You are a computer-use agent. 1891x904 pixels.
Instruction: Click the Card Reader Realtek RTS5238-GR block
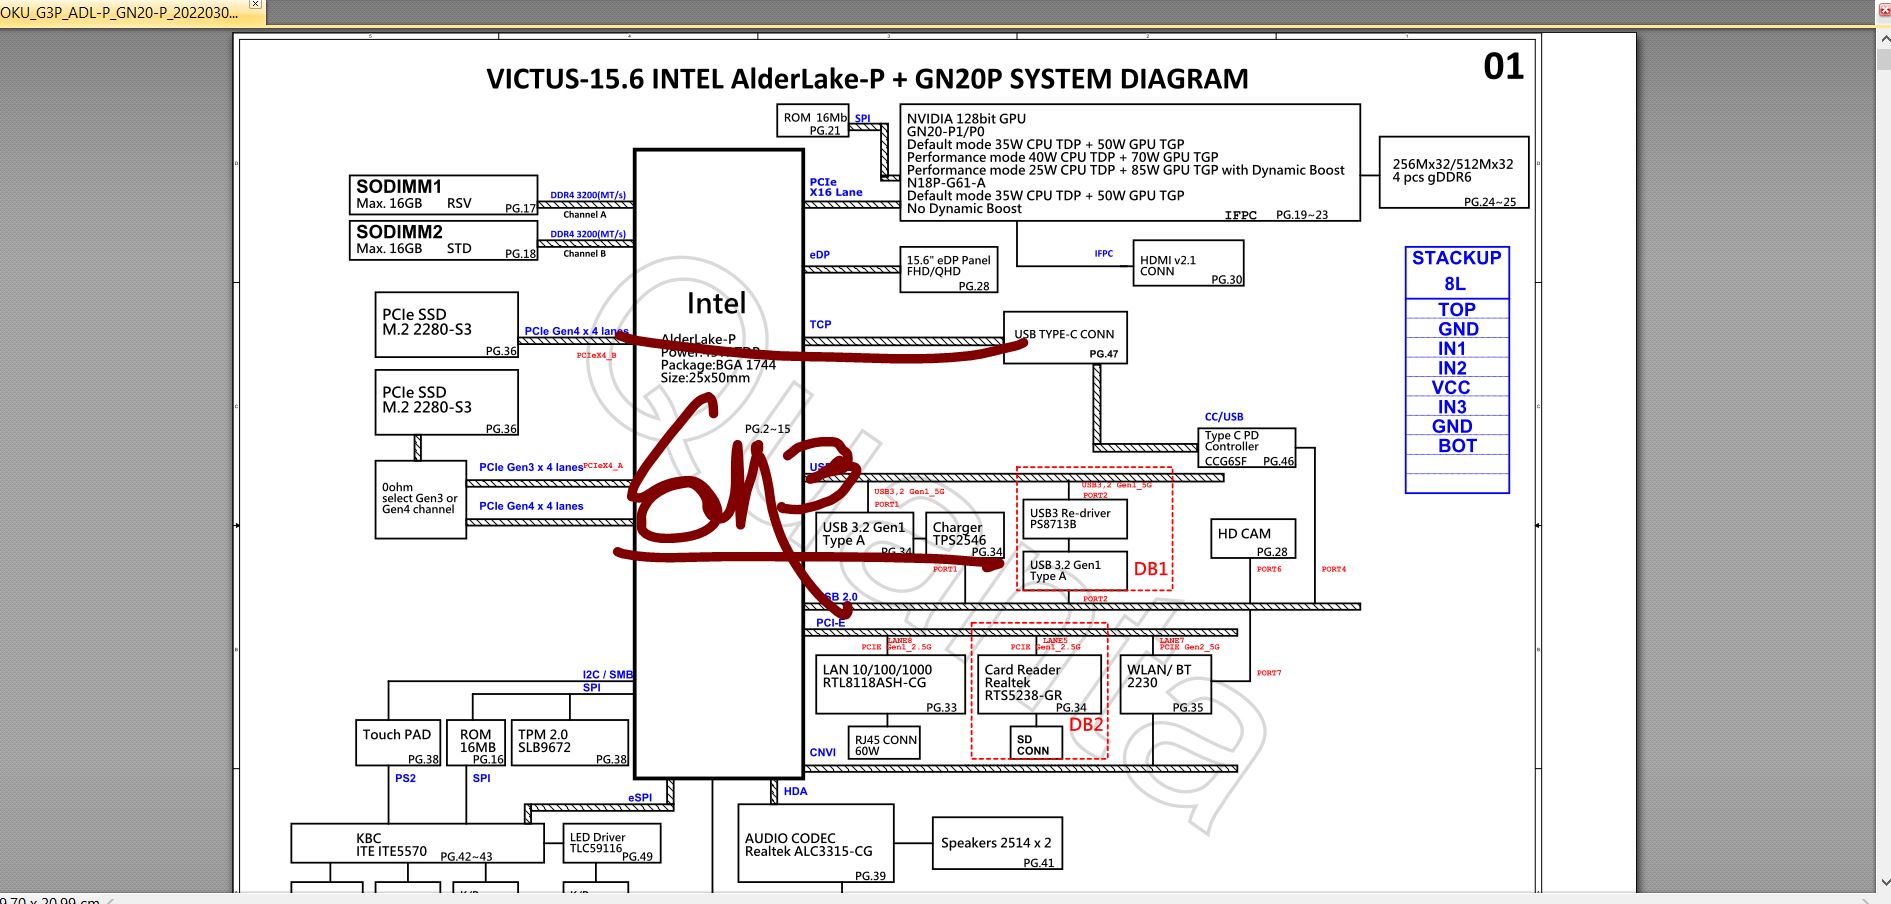click(1039, 684)
